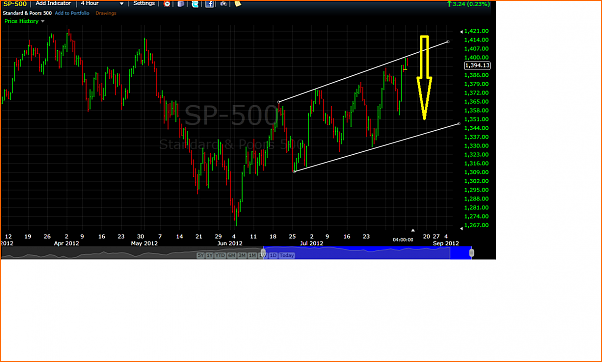The height and width of the screenshot is (362, 602).
Task: Click the 1,421.00 price axis label
Action: pos(476,31)
